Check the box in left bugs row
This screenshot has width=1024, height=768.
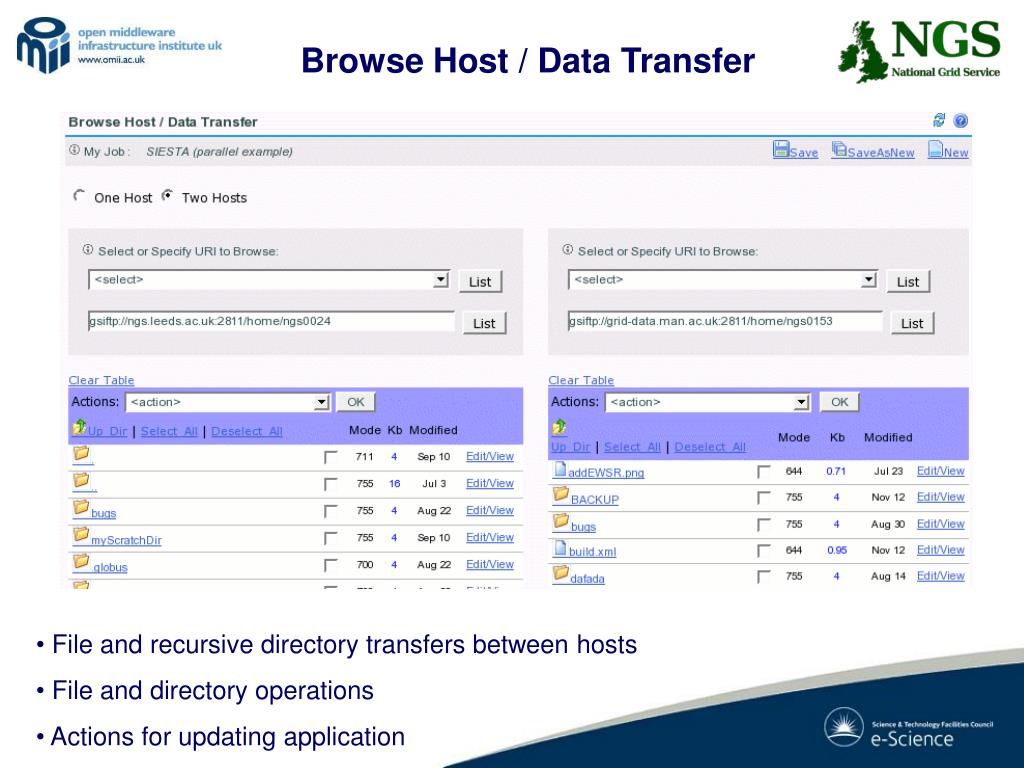click(x=330, y=511)
